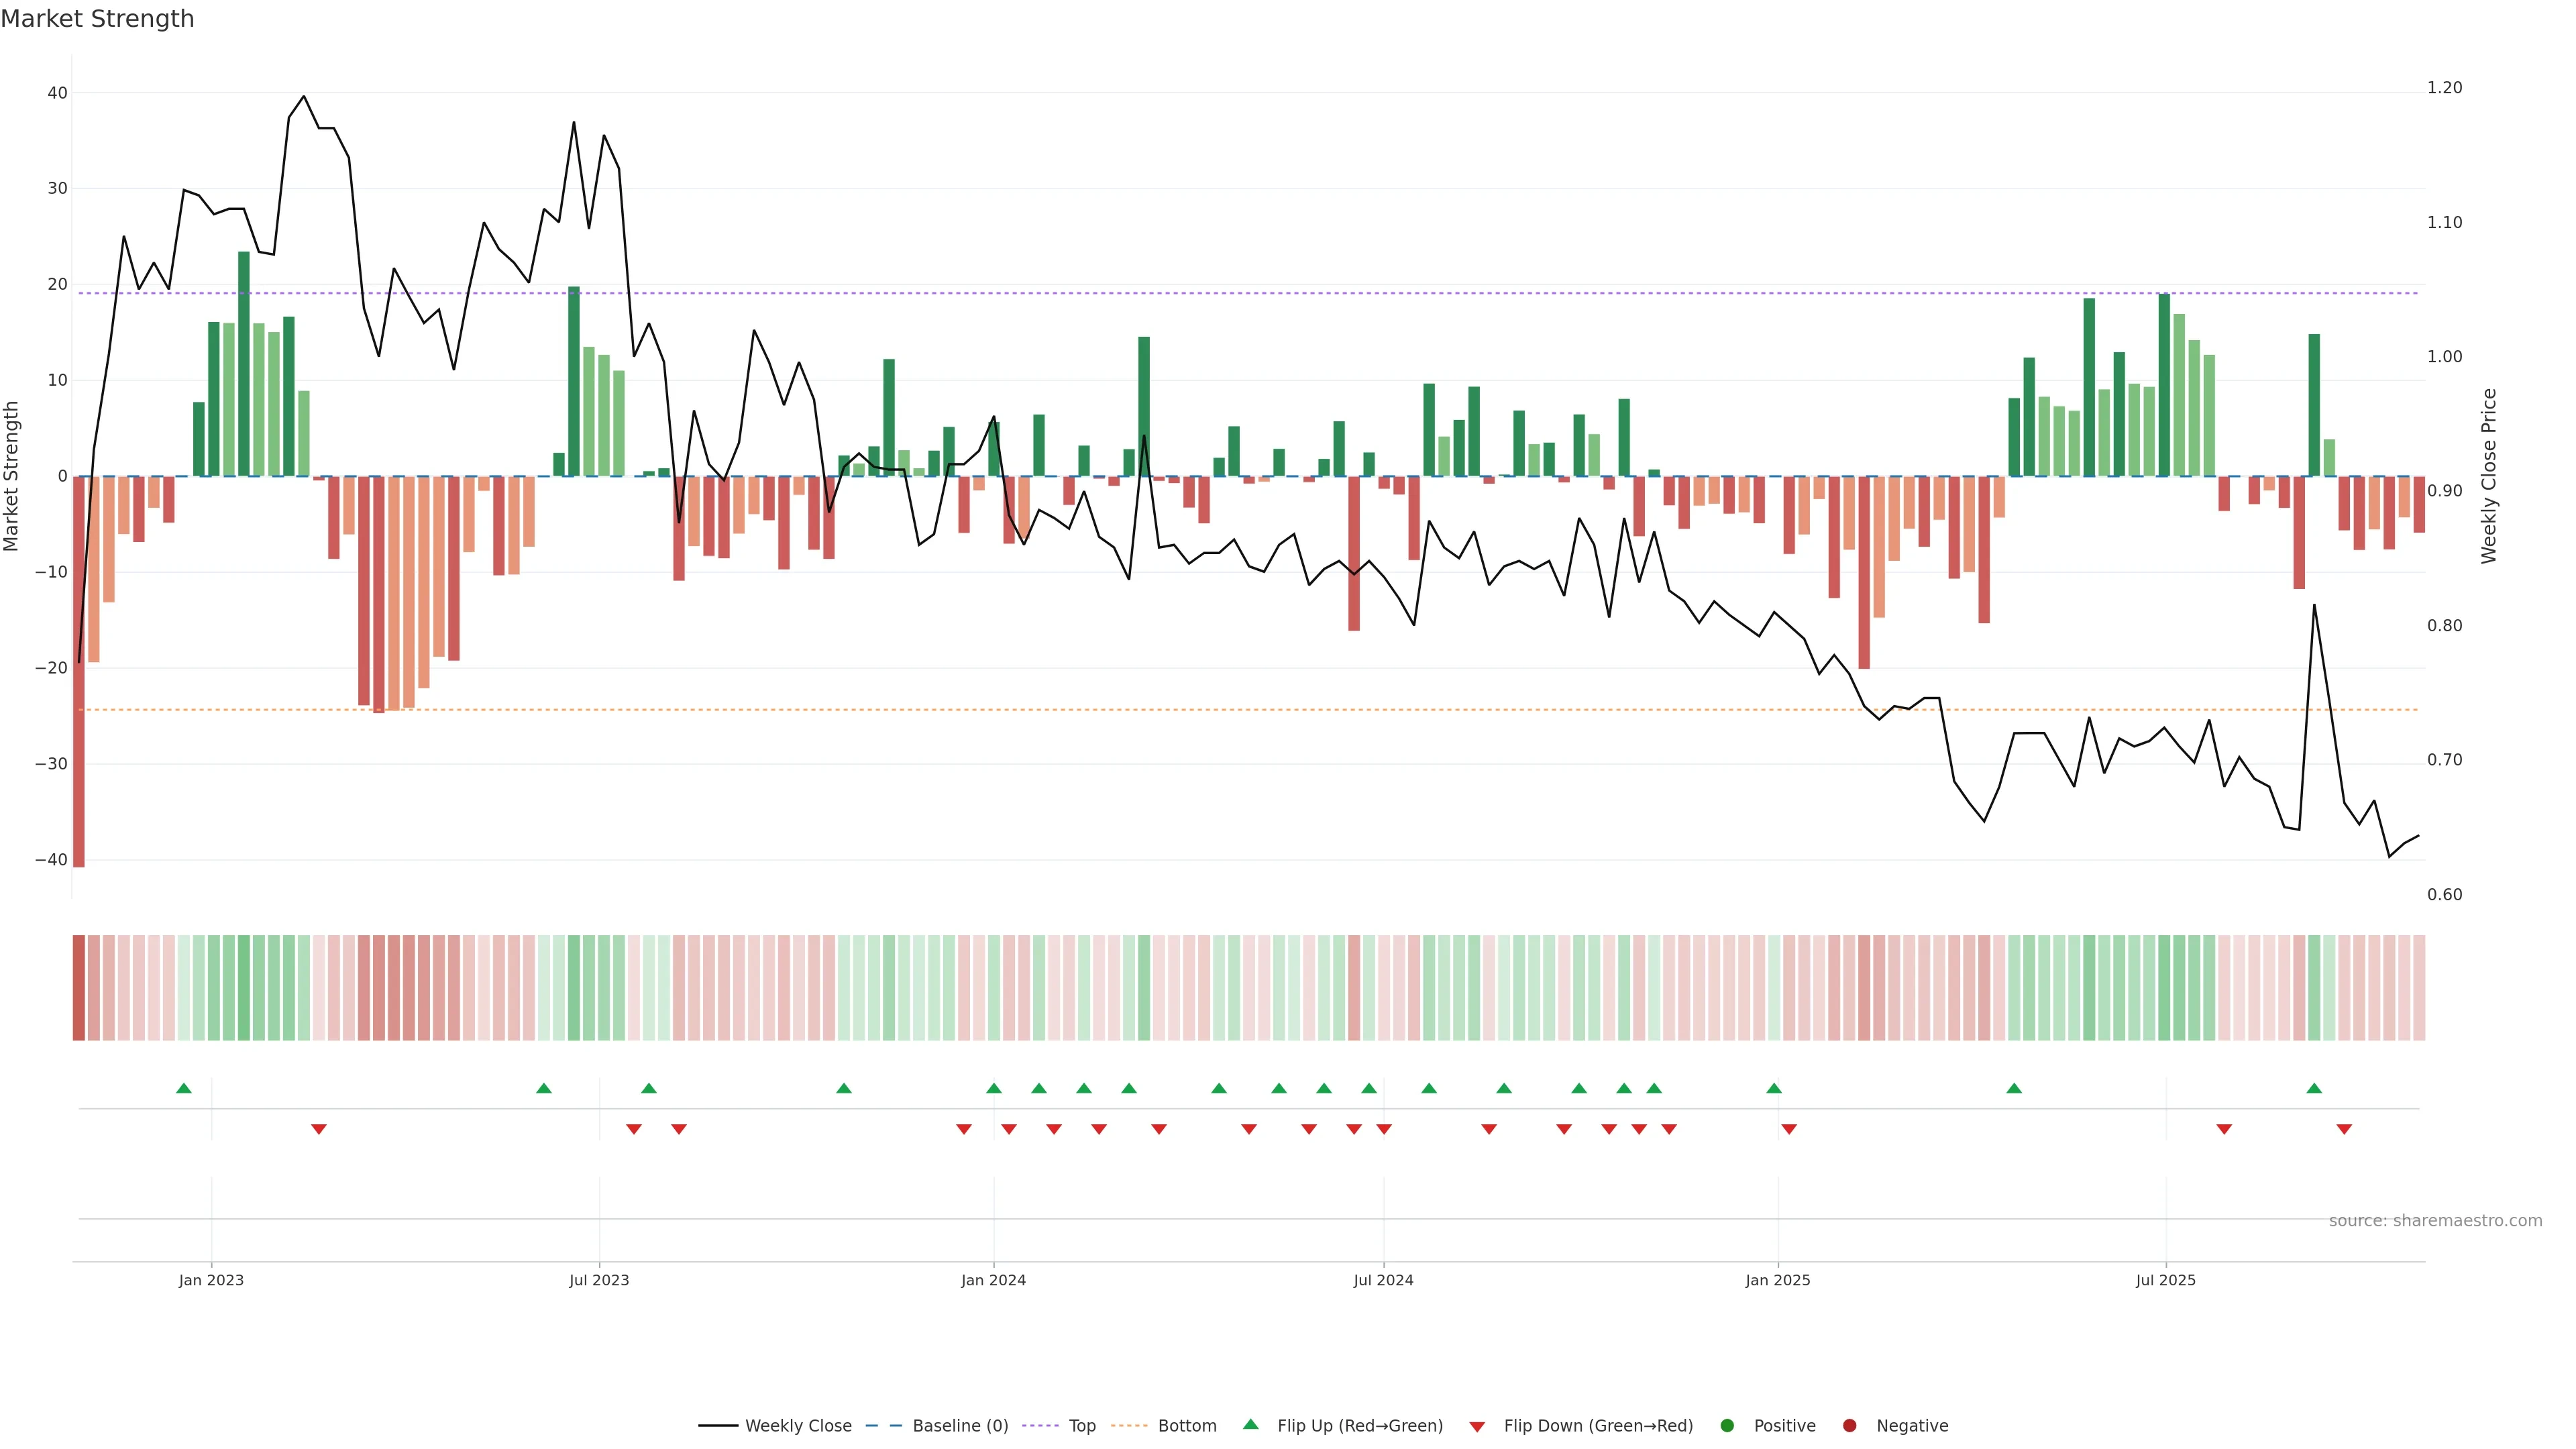The width and height of the screenshot is (2576, 1449).
Task: Click the green Positive circle legend marker
Action: [x=1727, y=1425]
